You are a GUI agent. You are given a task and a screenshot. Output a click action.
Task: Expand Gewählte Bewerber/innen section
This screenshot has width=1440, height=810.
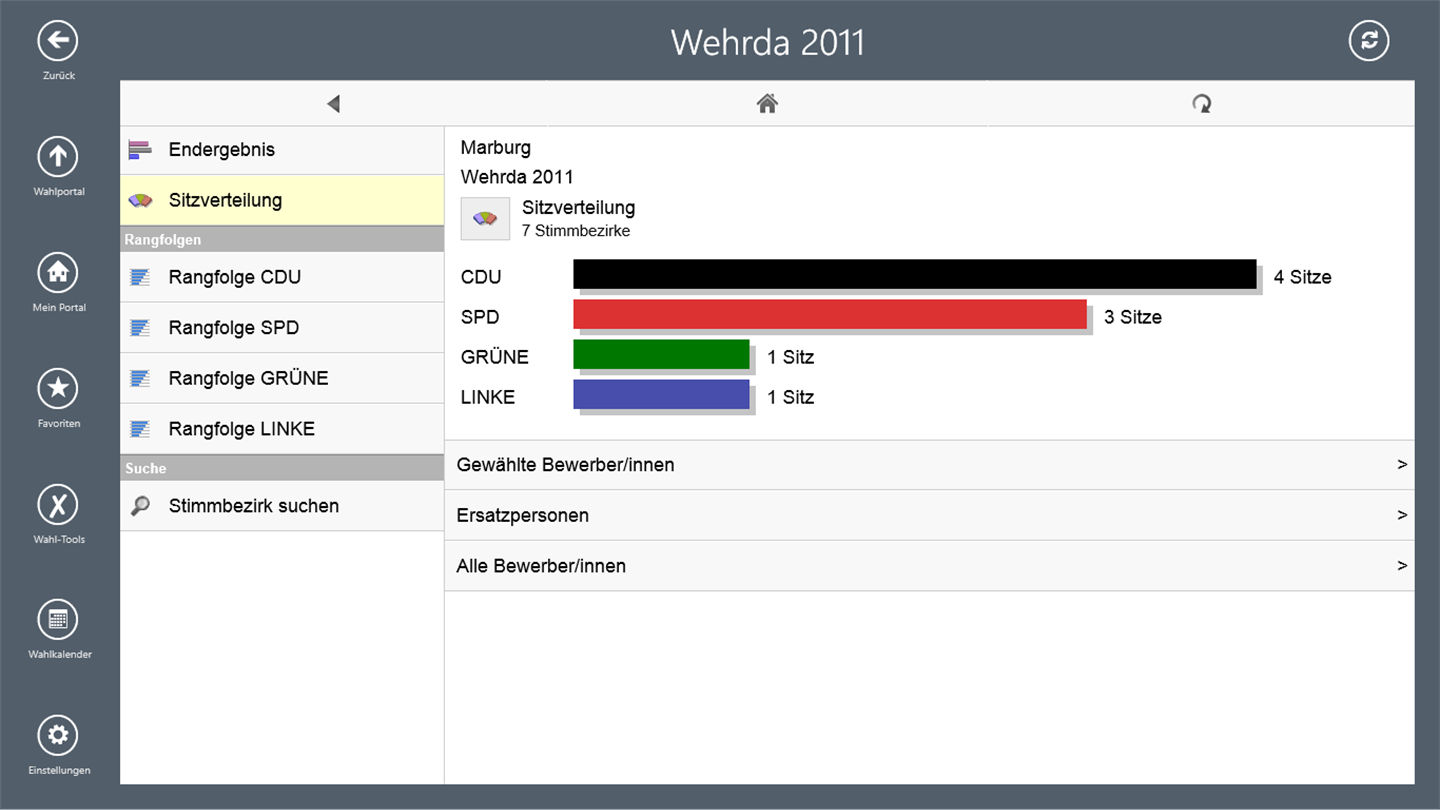click(929, 465)
